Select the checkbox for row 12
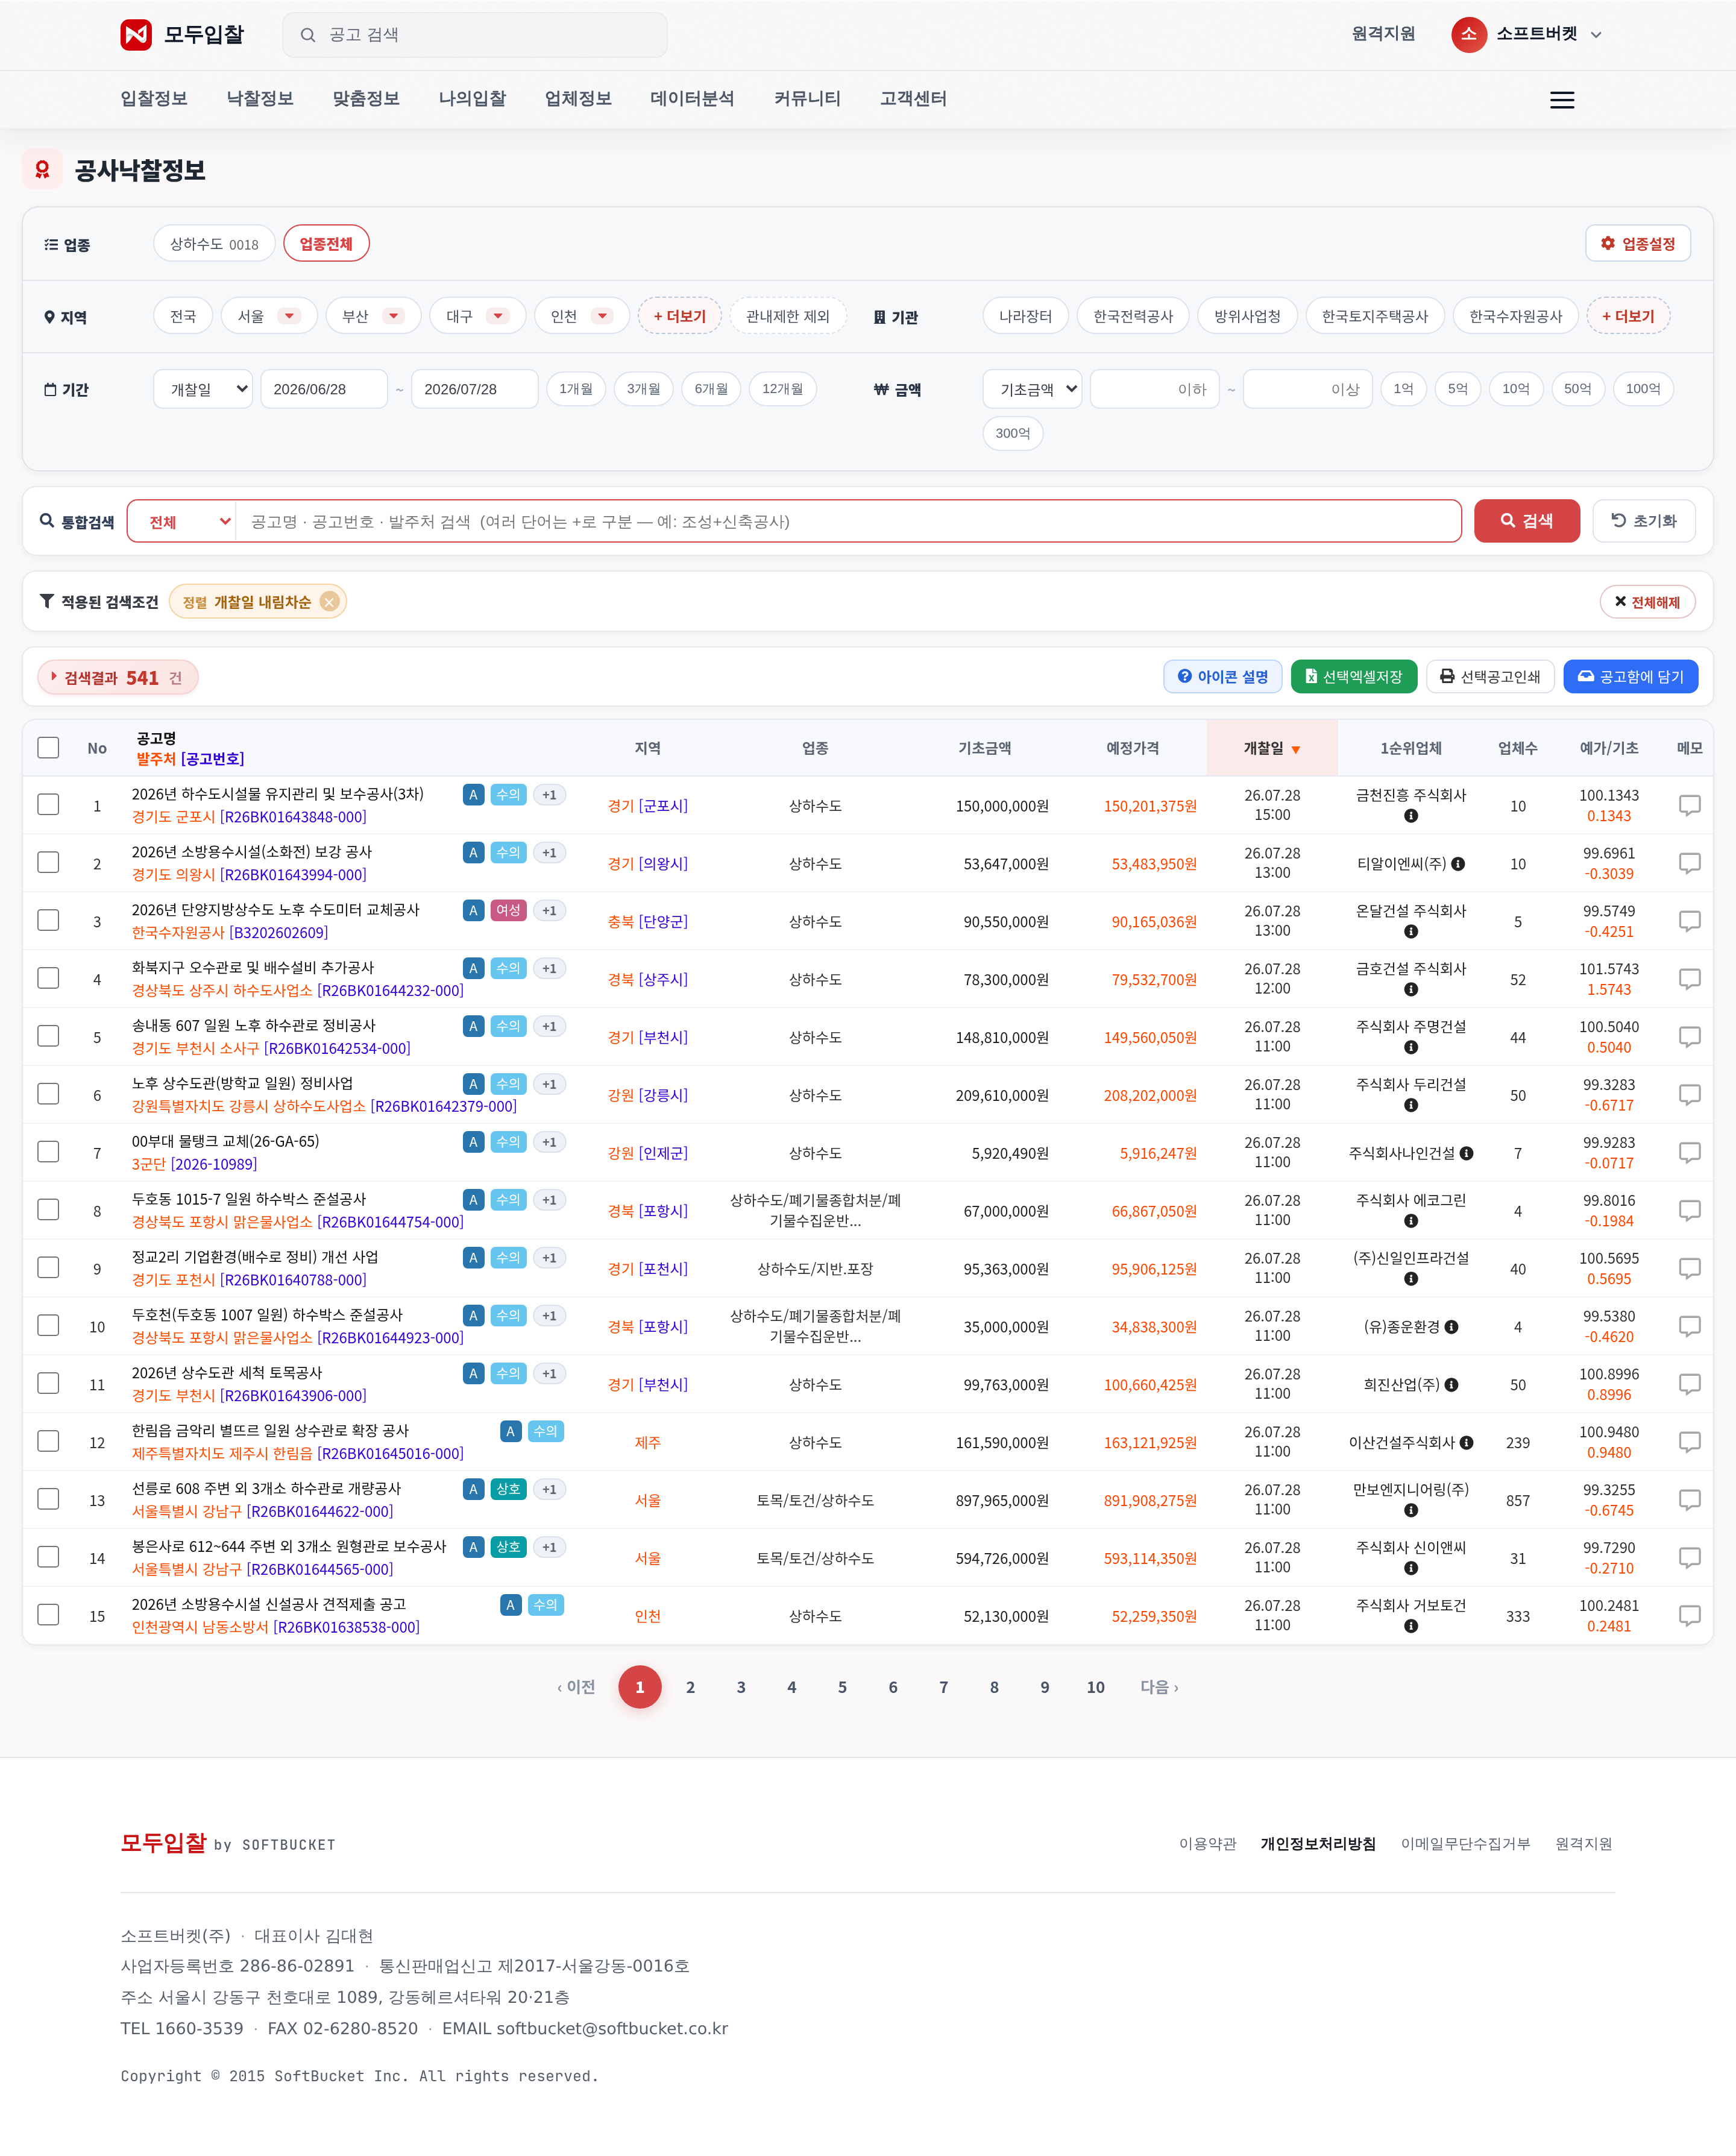This screenshot has height=2156, width=1736. pyautogui.click(x=48, y=1442)
